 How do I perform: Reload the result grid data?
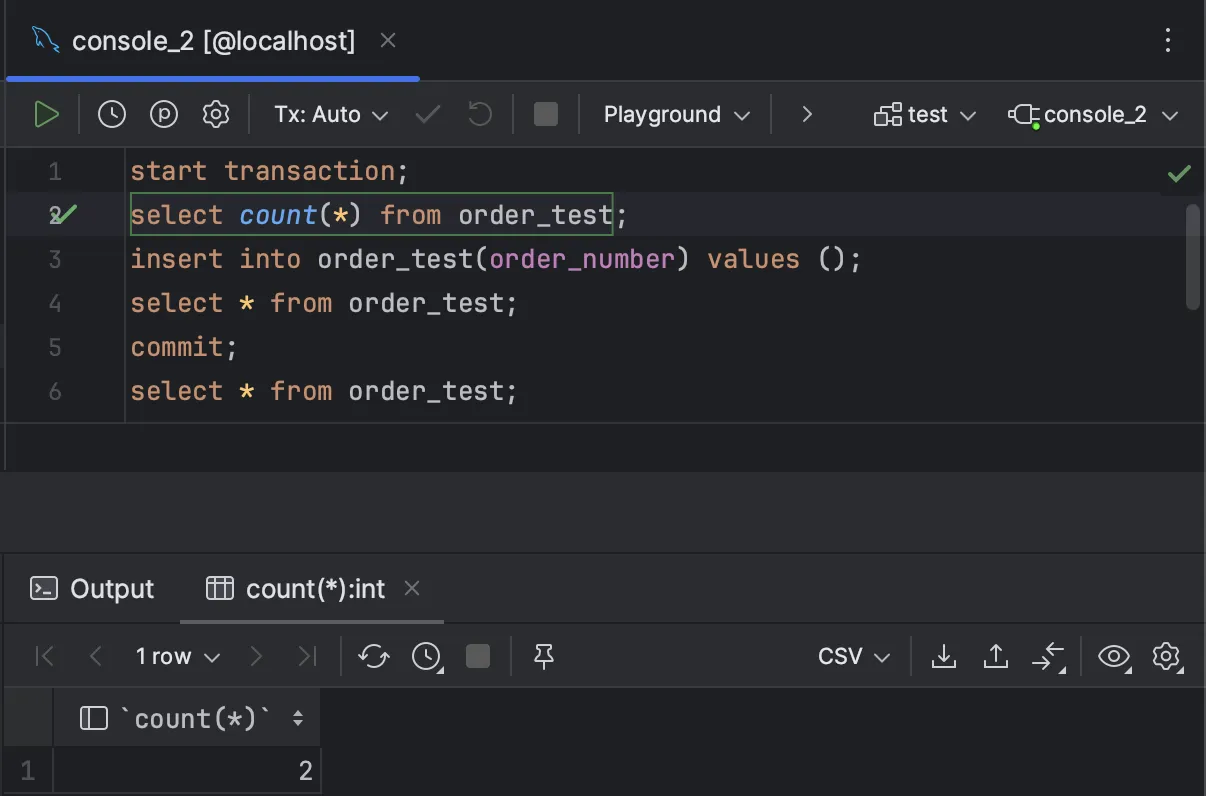[x=374, y=657]
